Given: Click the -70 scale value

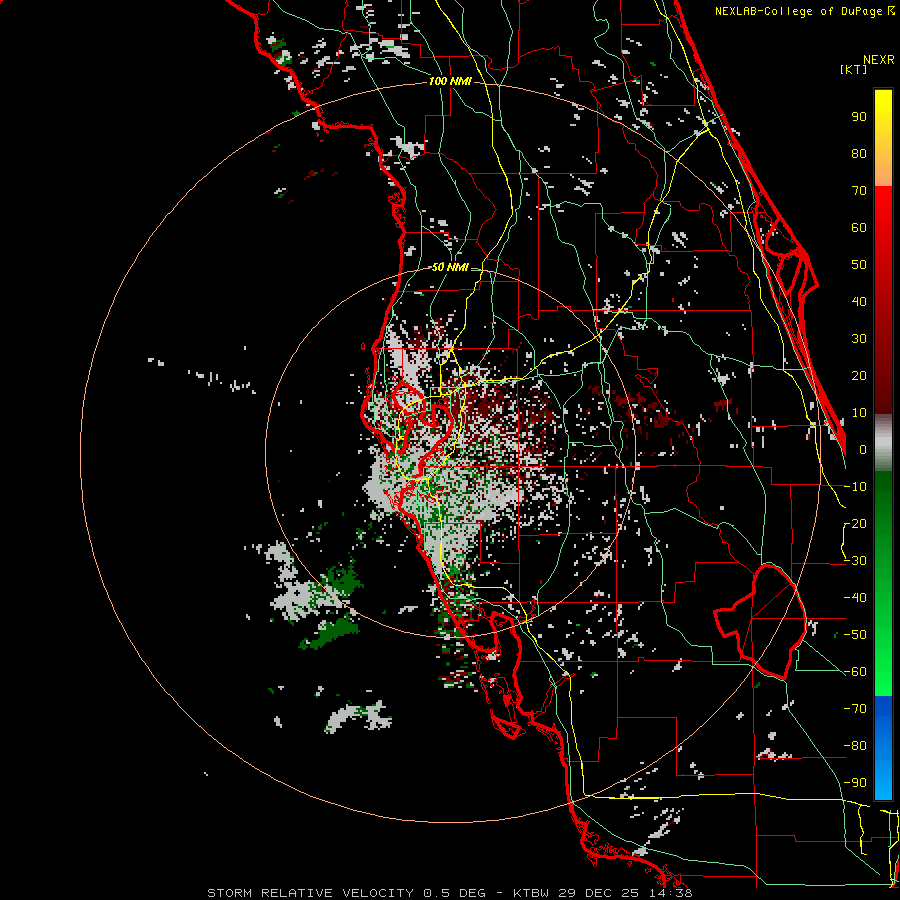Looking at the screenshot, I should coord(855,709).
